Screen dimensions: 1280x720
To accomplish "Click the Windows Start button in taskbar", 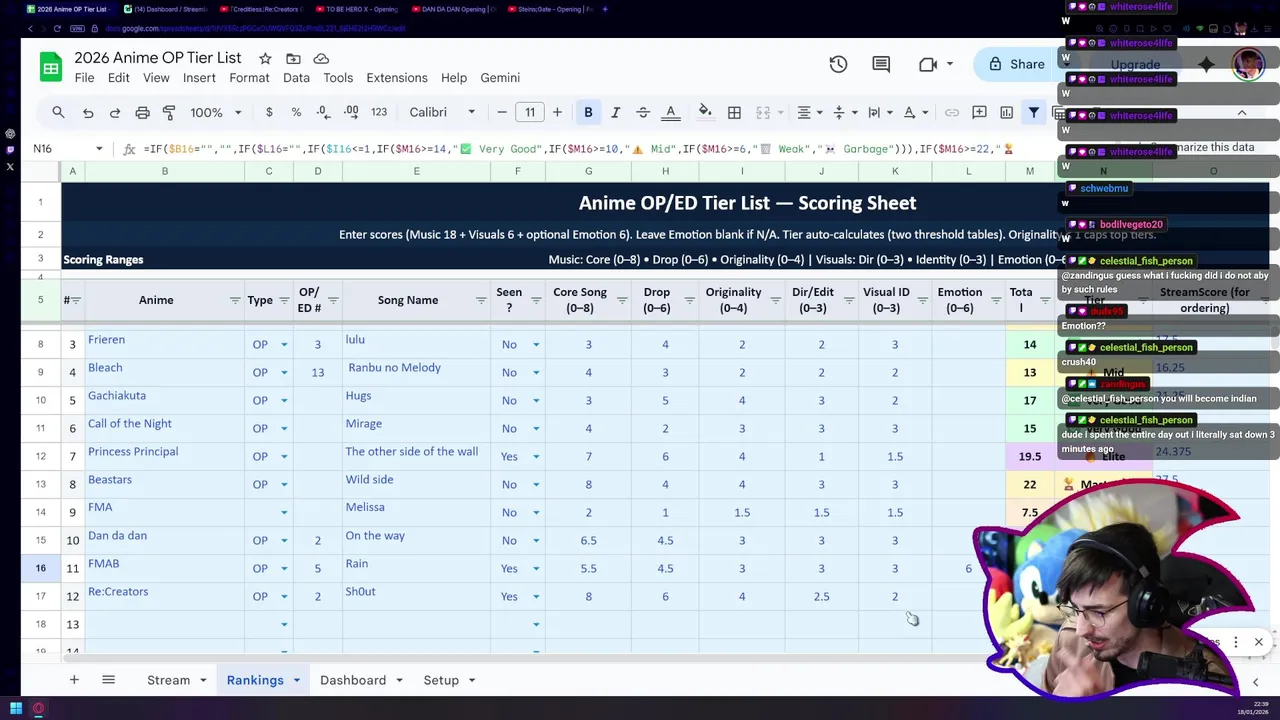I will [16, 709].
